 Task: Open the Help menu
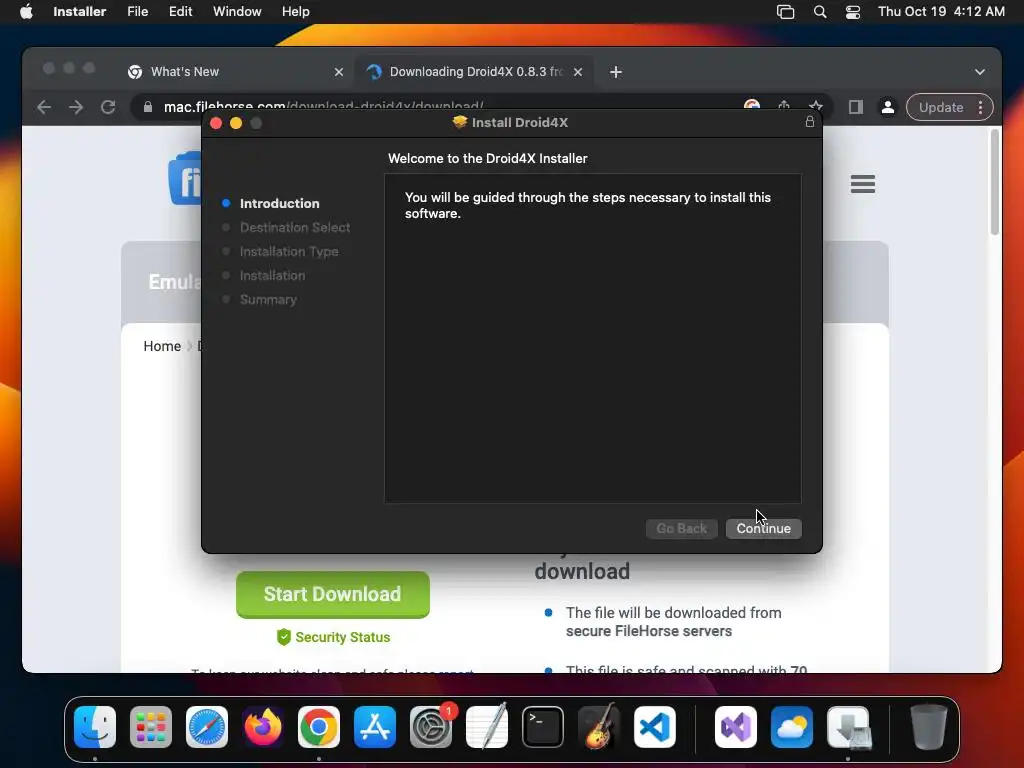295,11
